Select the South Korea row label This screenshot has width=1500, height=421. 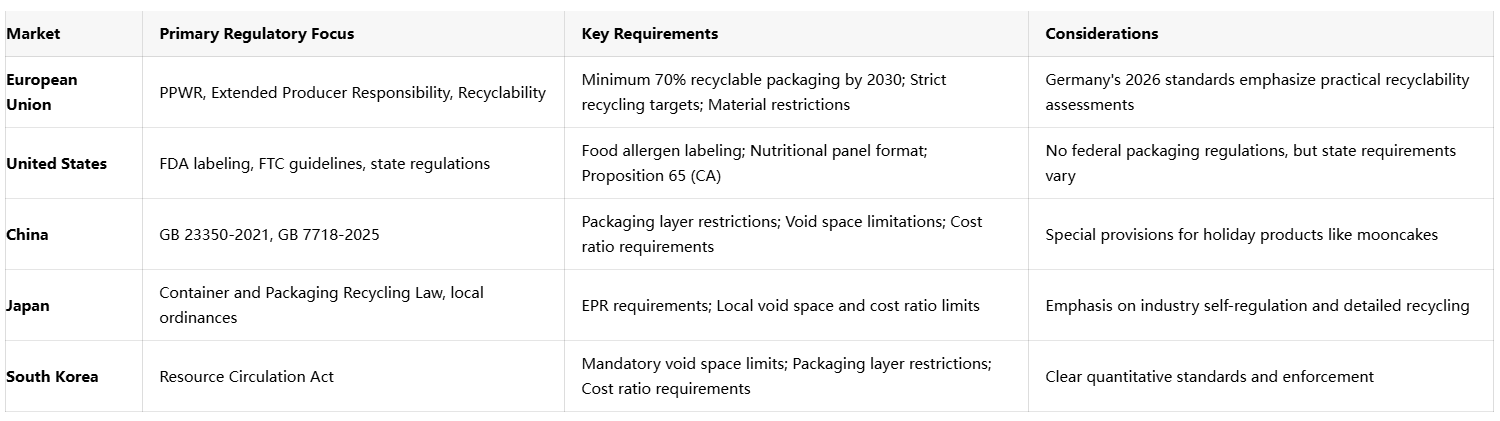pos(52,377)
